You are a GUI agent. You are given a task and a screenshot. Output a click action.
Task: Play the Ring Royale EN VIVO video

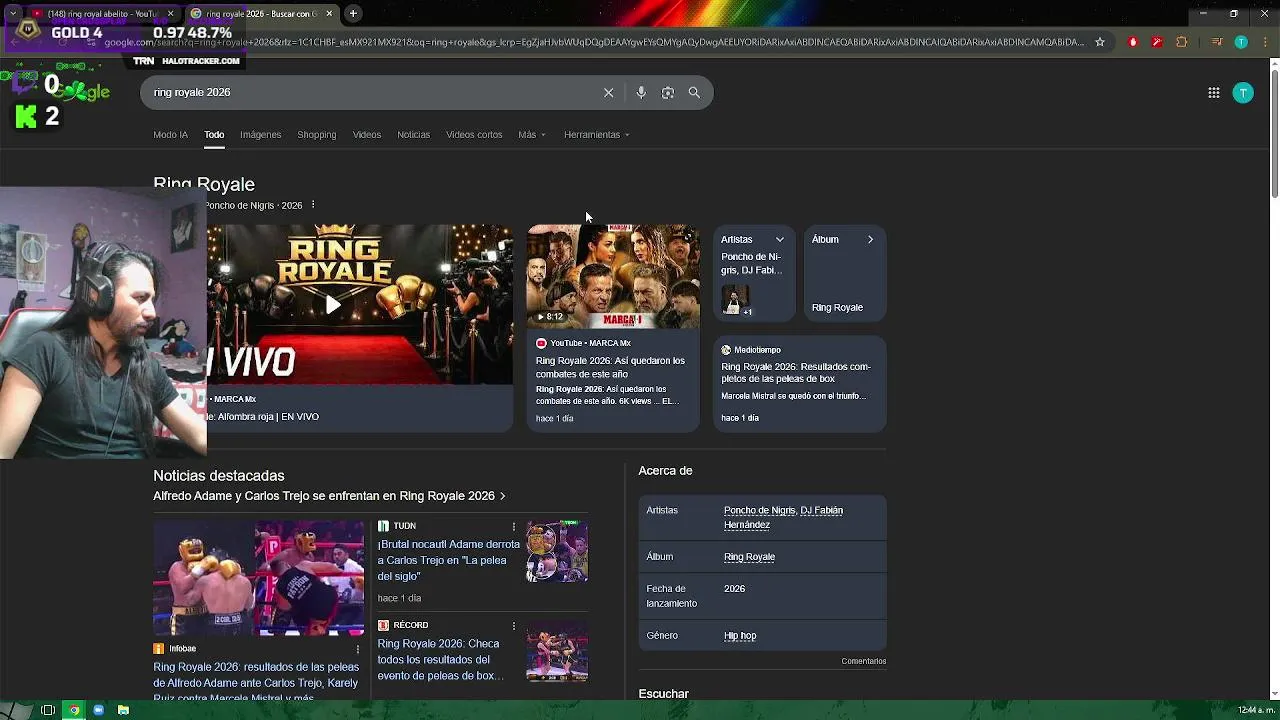pyautogui.click(x=332, y=305)
